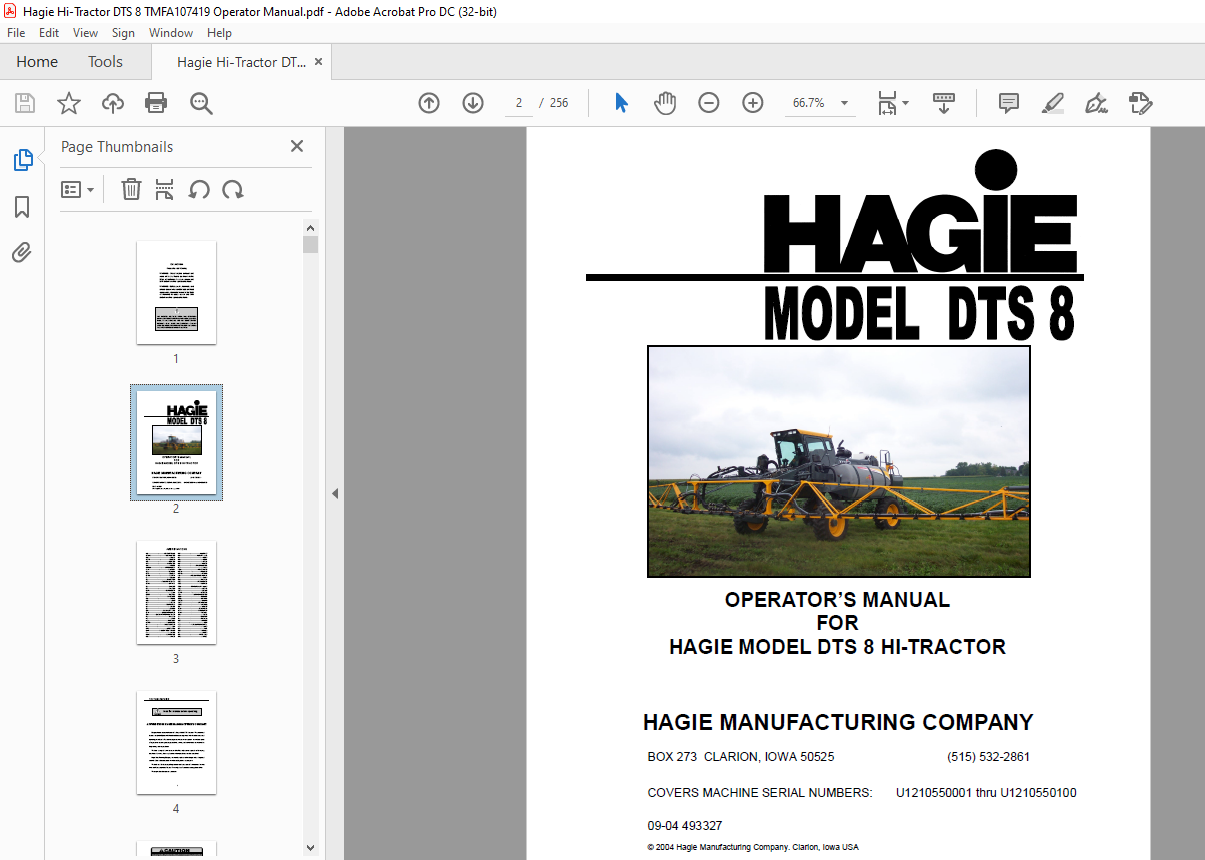Click the MODEL DTS 8 title text
Image resolution: width=1205 pixels, height=860 pixels.
(x=919, y=313)
